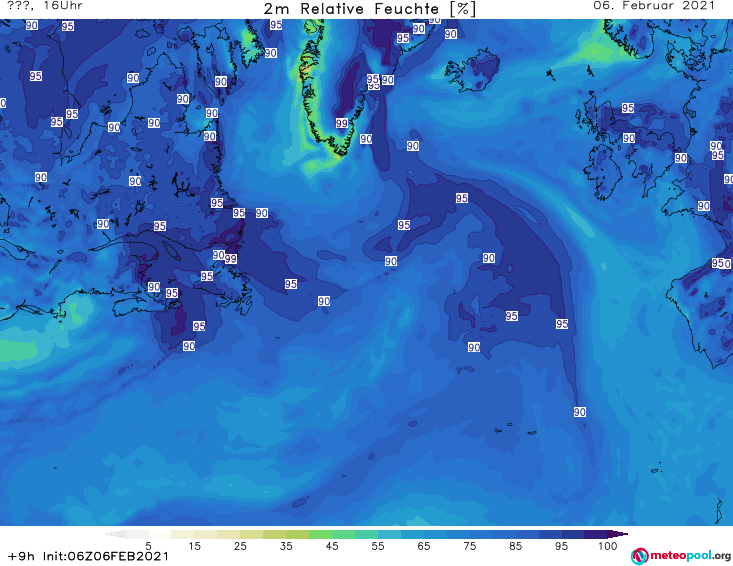Click the colorbar value label "35"

coord(286,546)
